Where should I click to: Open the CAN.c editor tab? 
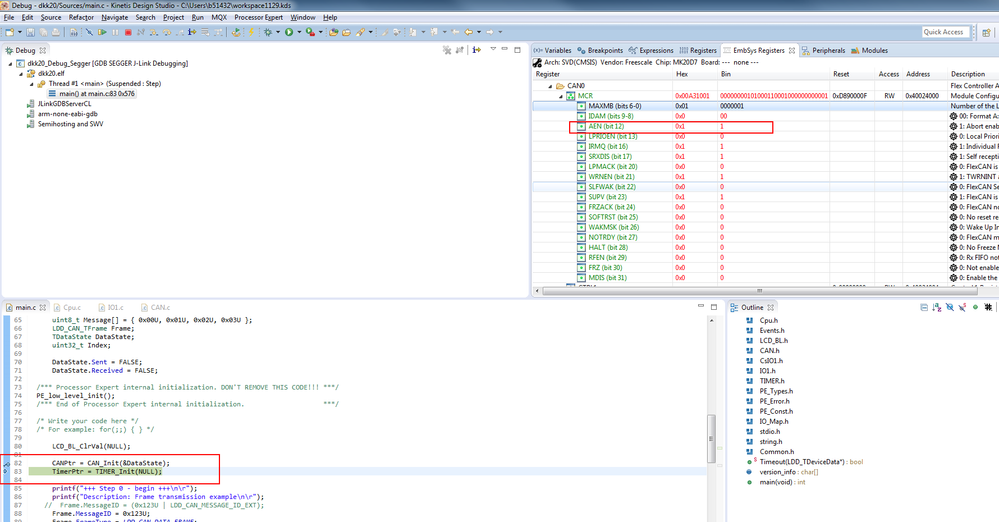click(x=158, y=307)
